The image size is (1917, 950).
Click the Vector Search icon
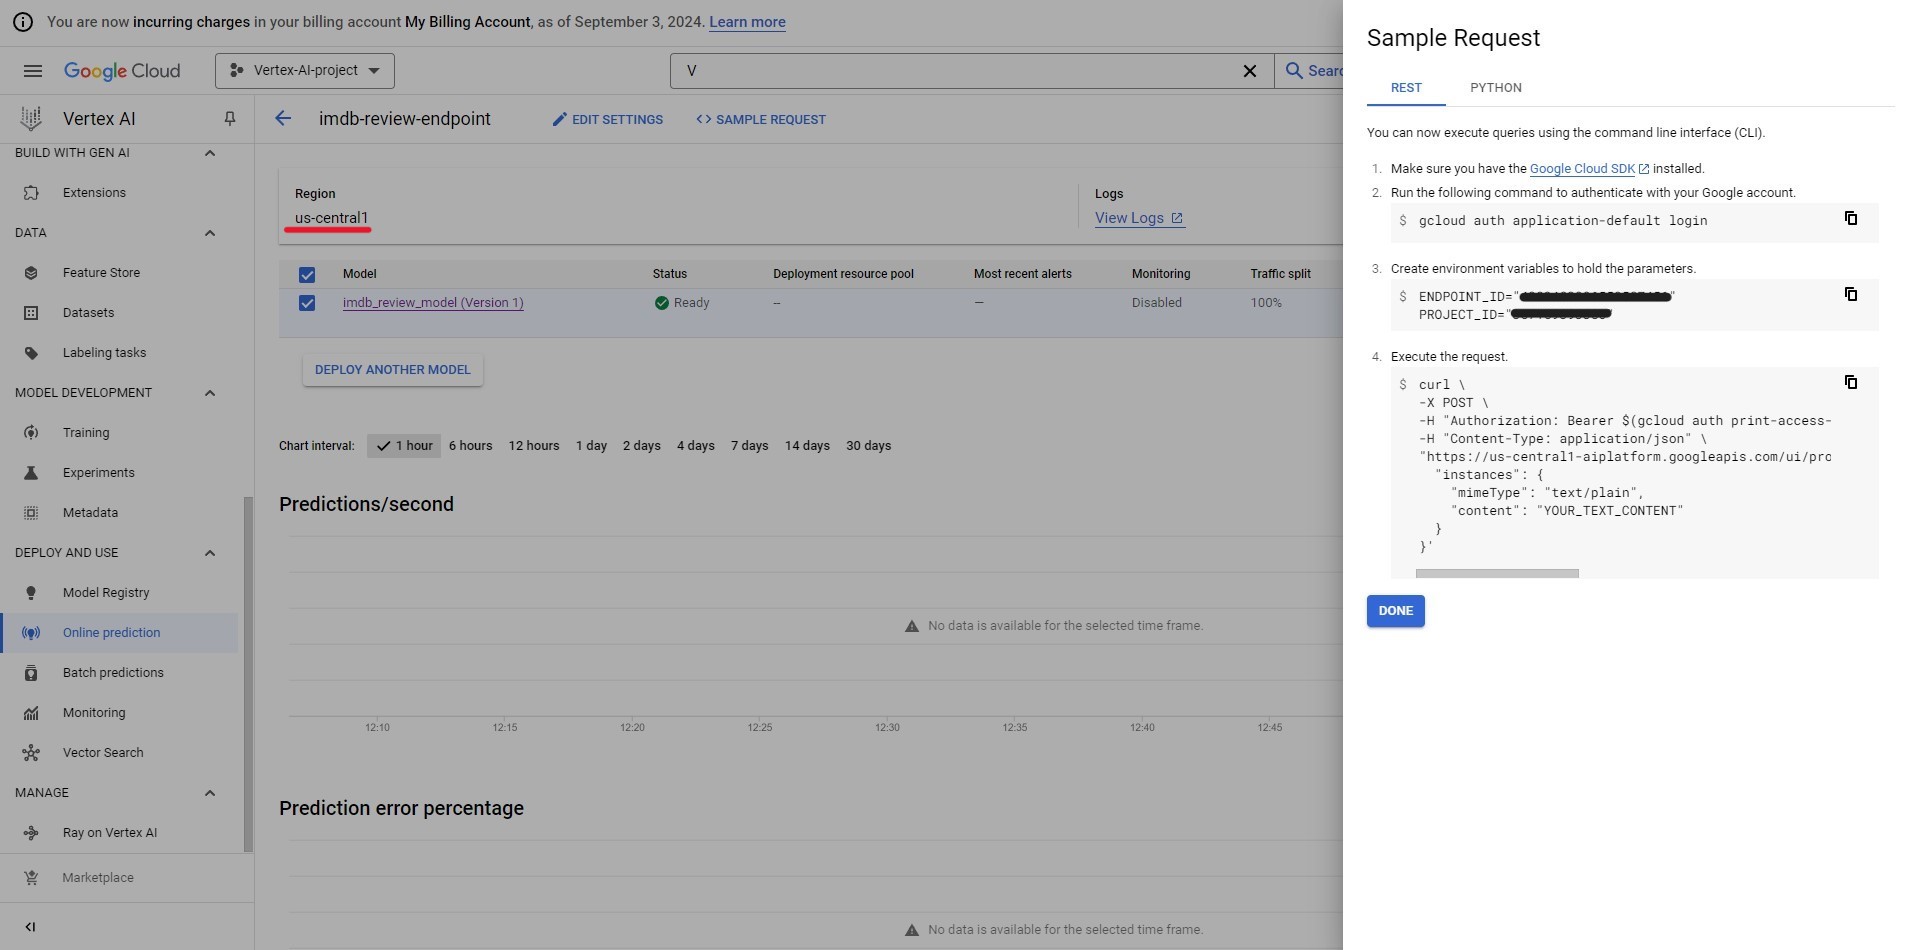coord(31,753)
